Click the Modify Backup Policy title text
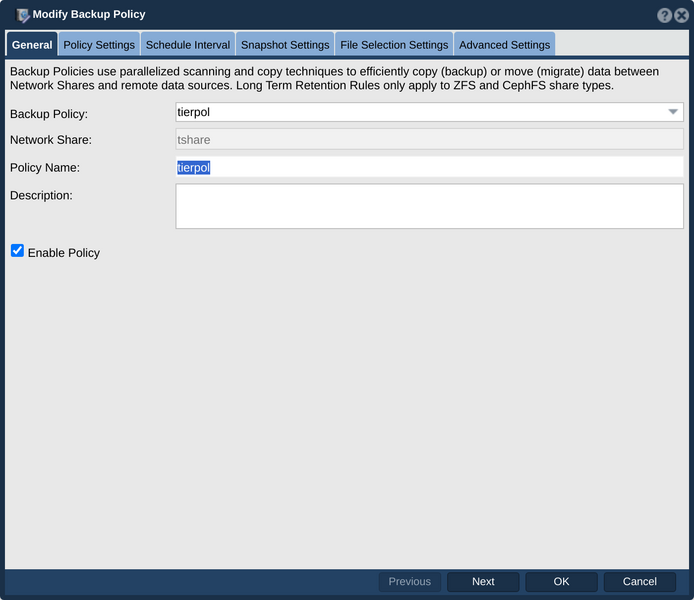694x600 pixels. coord(89,15)
